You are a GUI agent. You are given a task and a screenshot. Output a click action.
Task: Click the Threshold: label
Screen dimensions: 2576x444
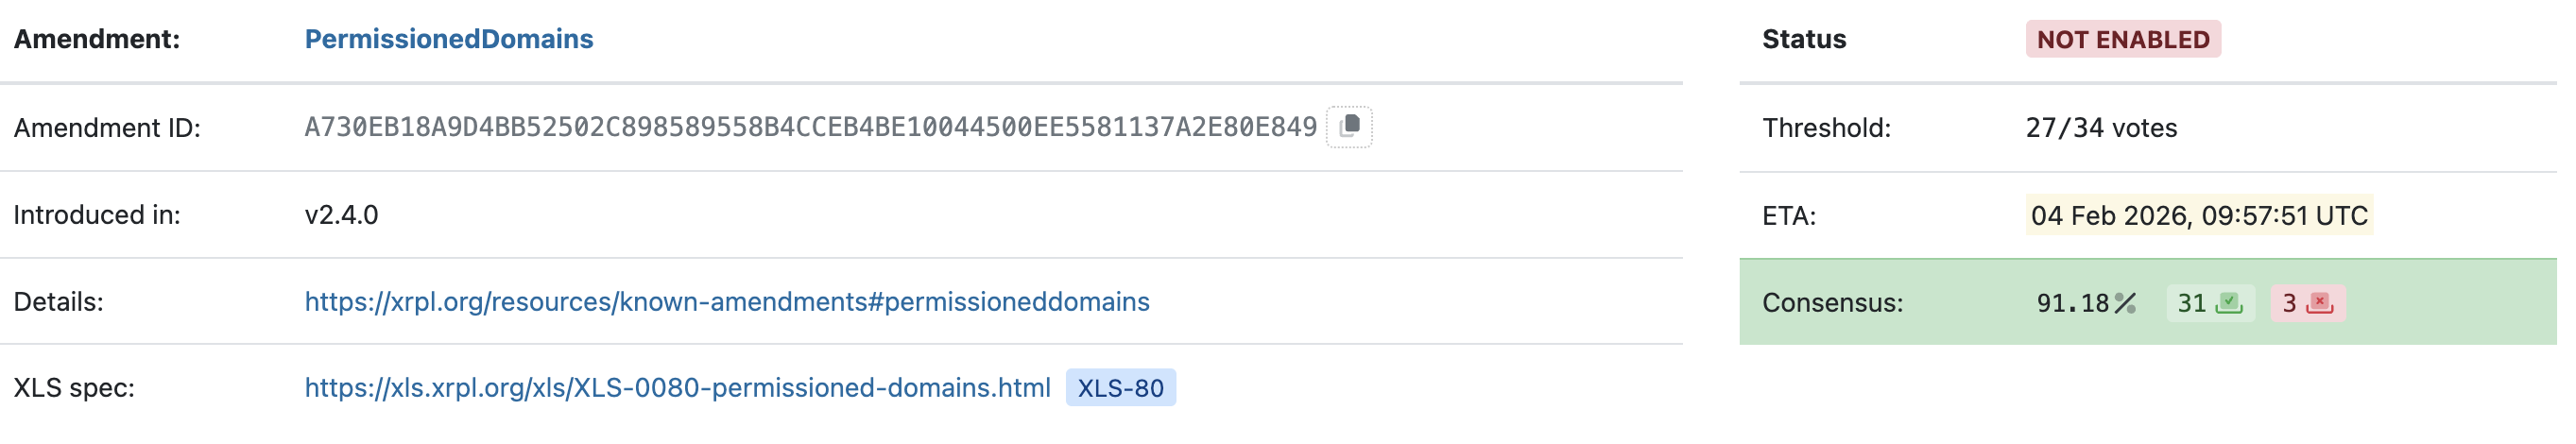(x=1826, y=128)
